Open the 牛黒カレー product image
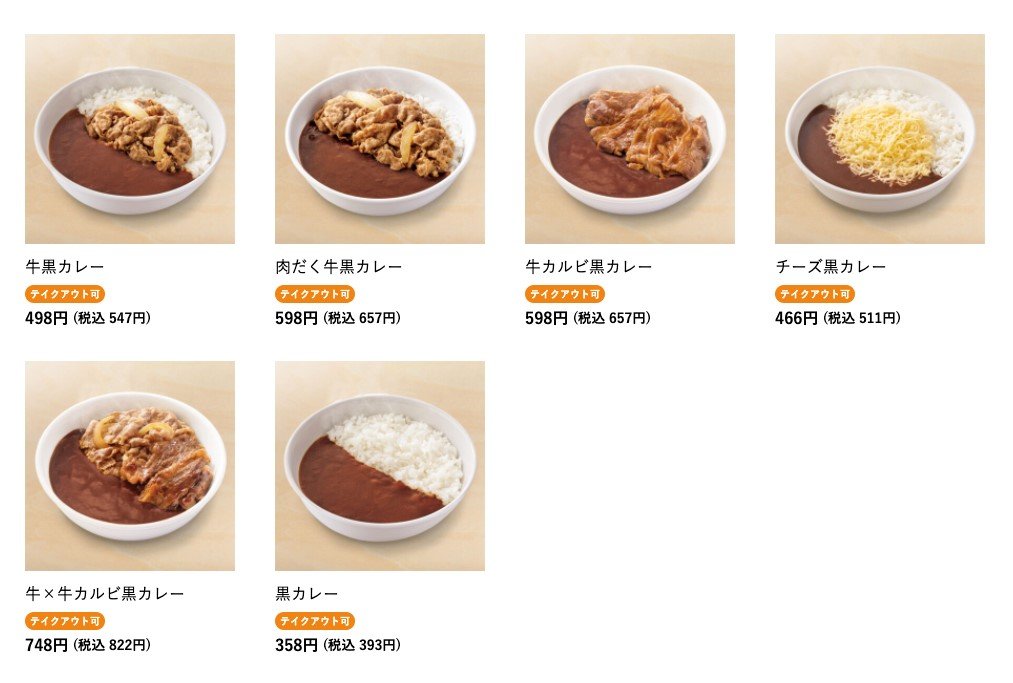The width and height of the screenshot is (1013, 683). point(130,139)
